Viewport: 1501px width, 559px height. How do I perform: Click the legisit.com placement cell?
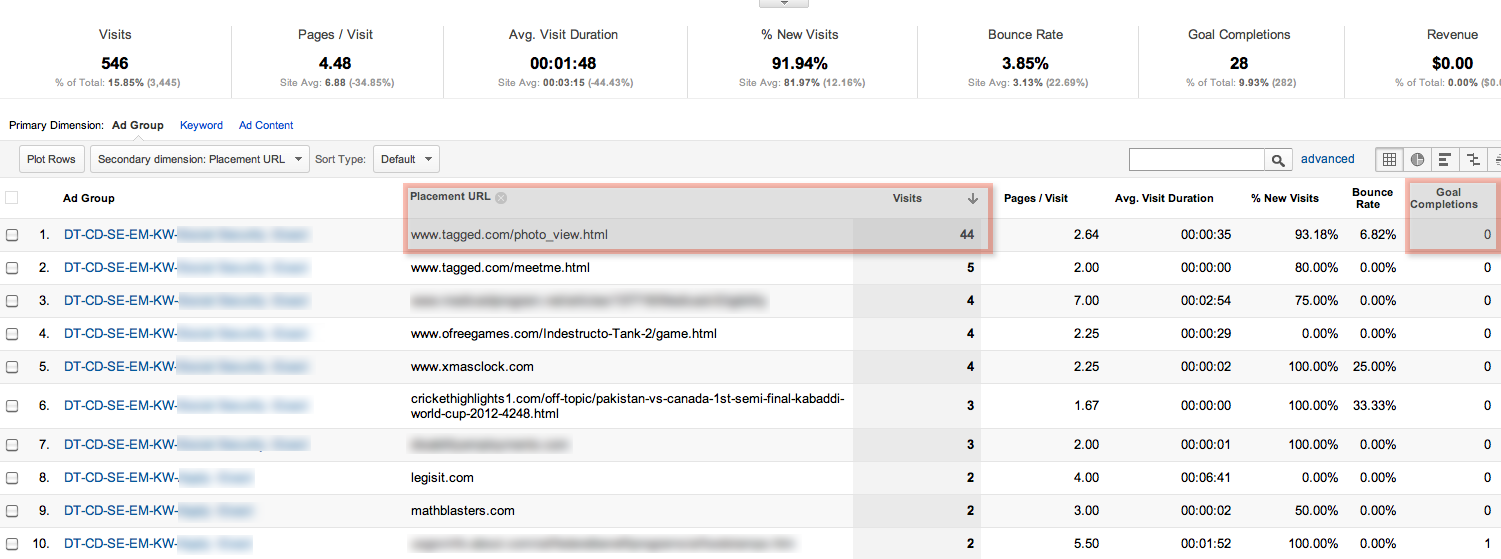(x=442, y=478)
